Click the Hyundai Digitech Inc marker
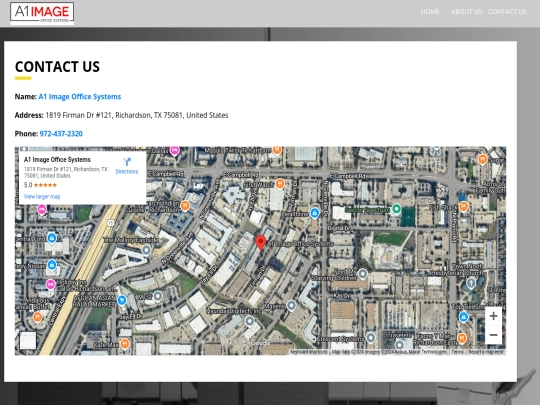This screenshot has height=405, width=540. coord(250,321)
